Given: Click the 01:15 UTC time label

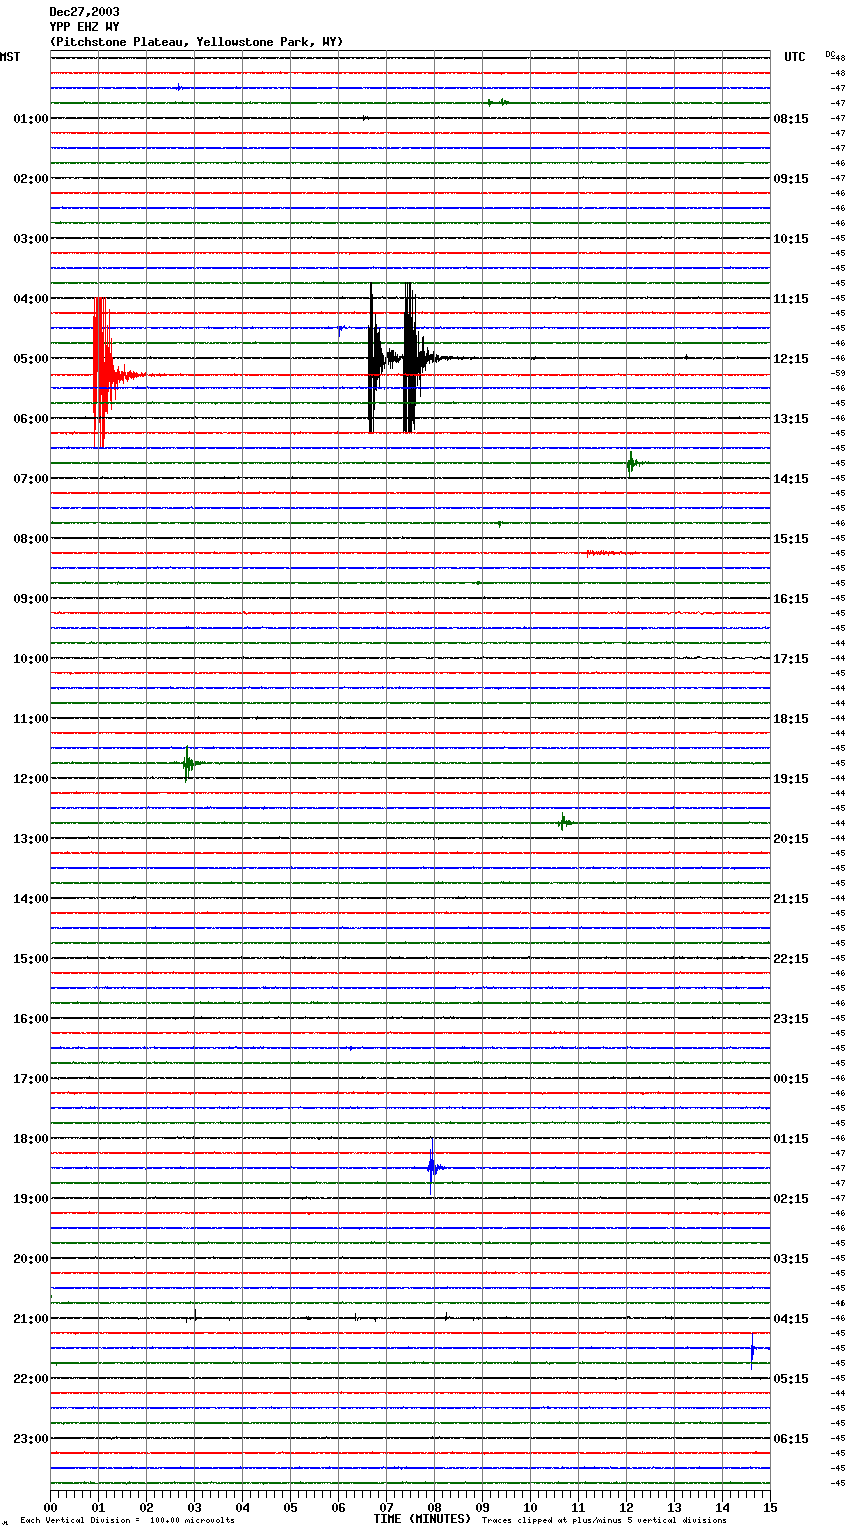Looking at the screenshot, I should (x=791, y=1139).
